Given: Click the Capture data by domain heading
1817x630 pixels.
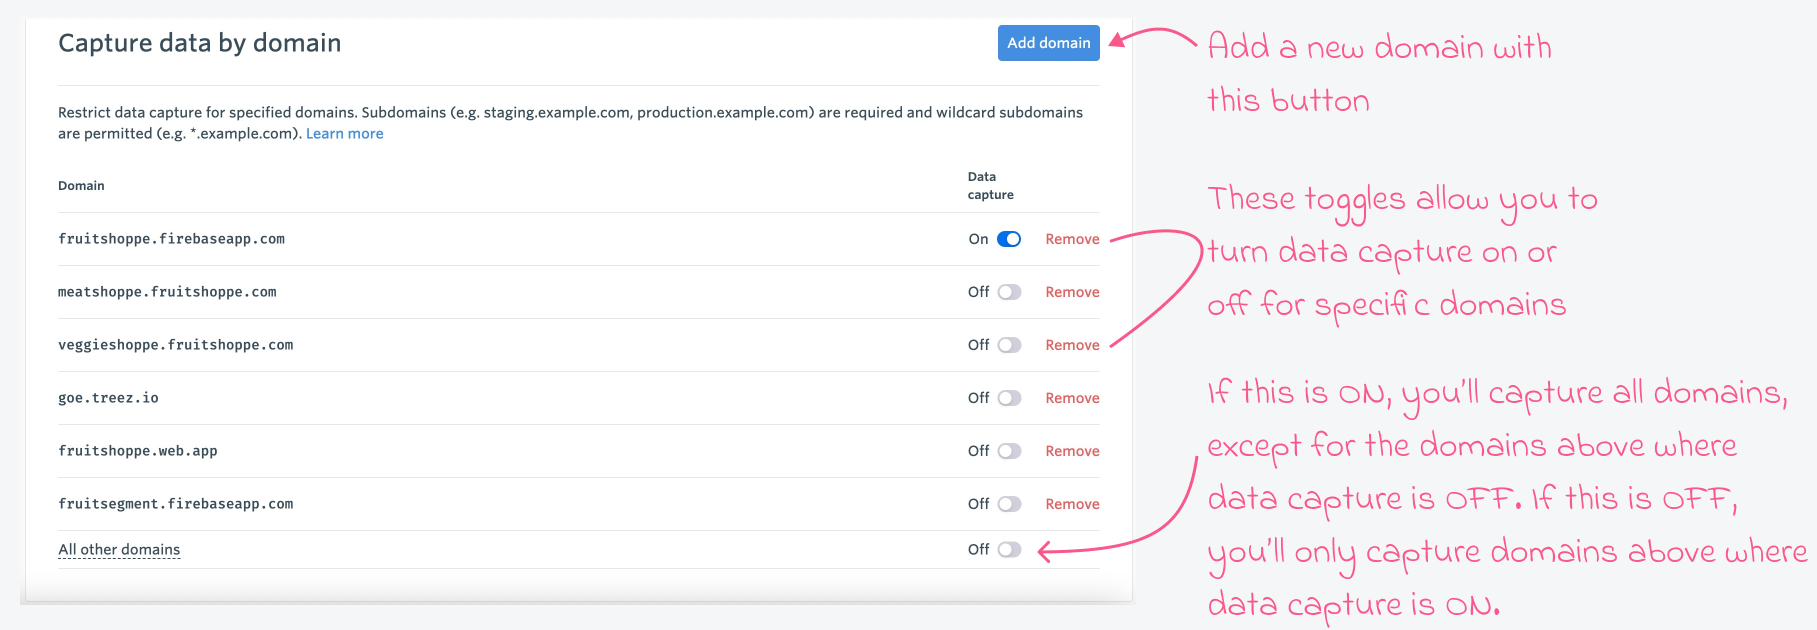Looking at the screenshot, I should click(x=200, y=43).
